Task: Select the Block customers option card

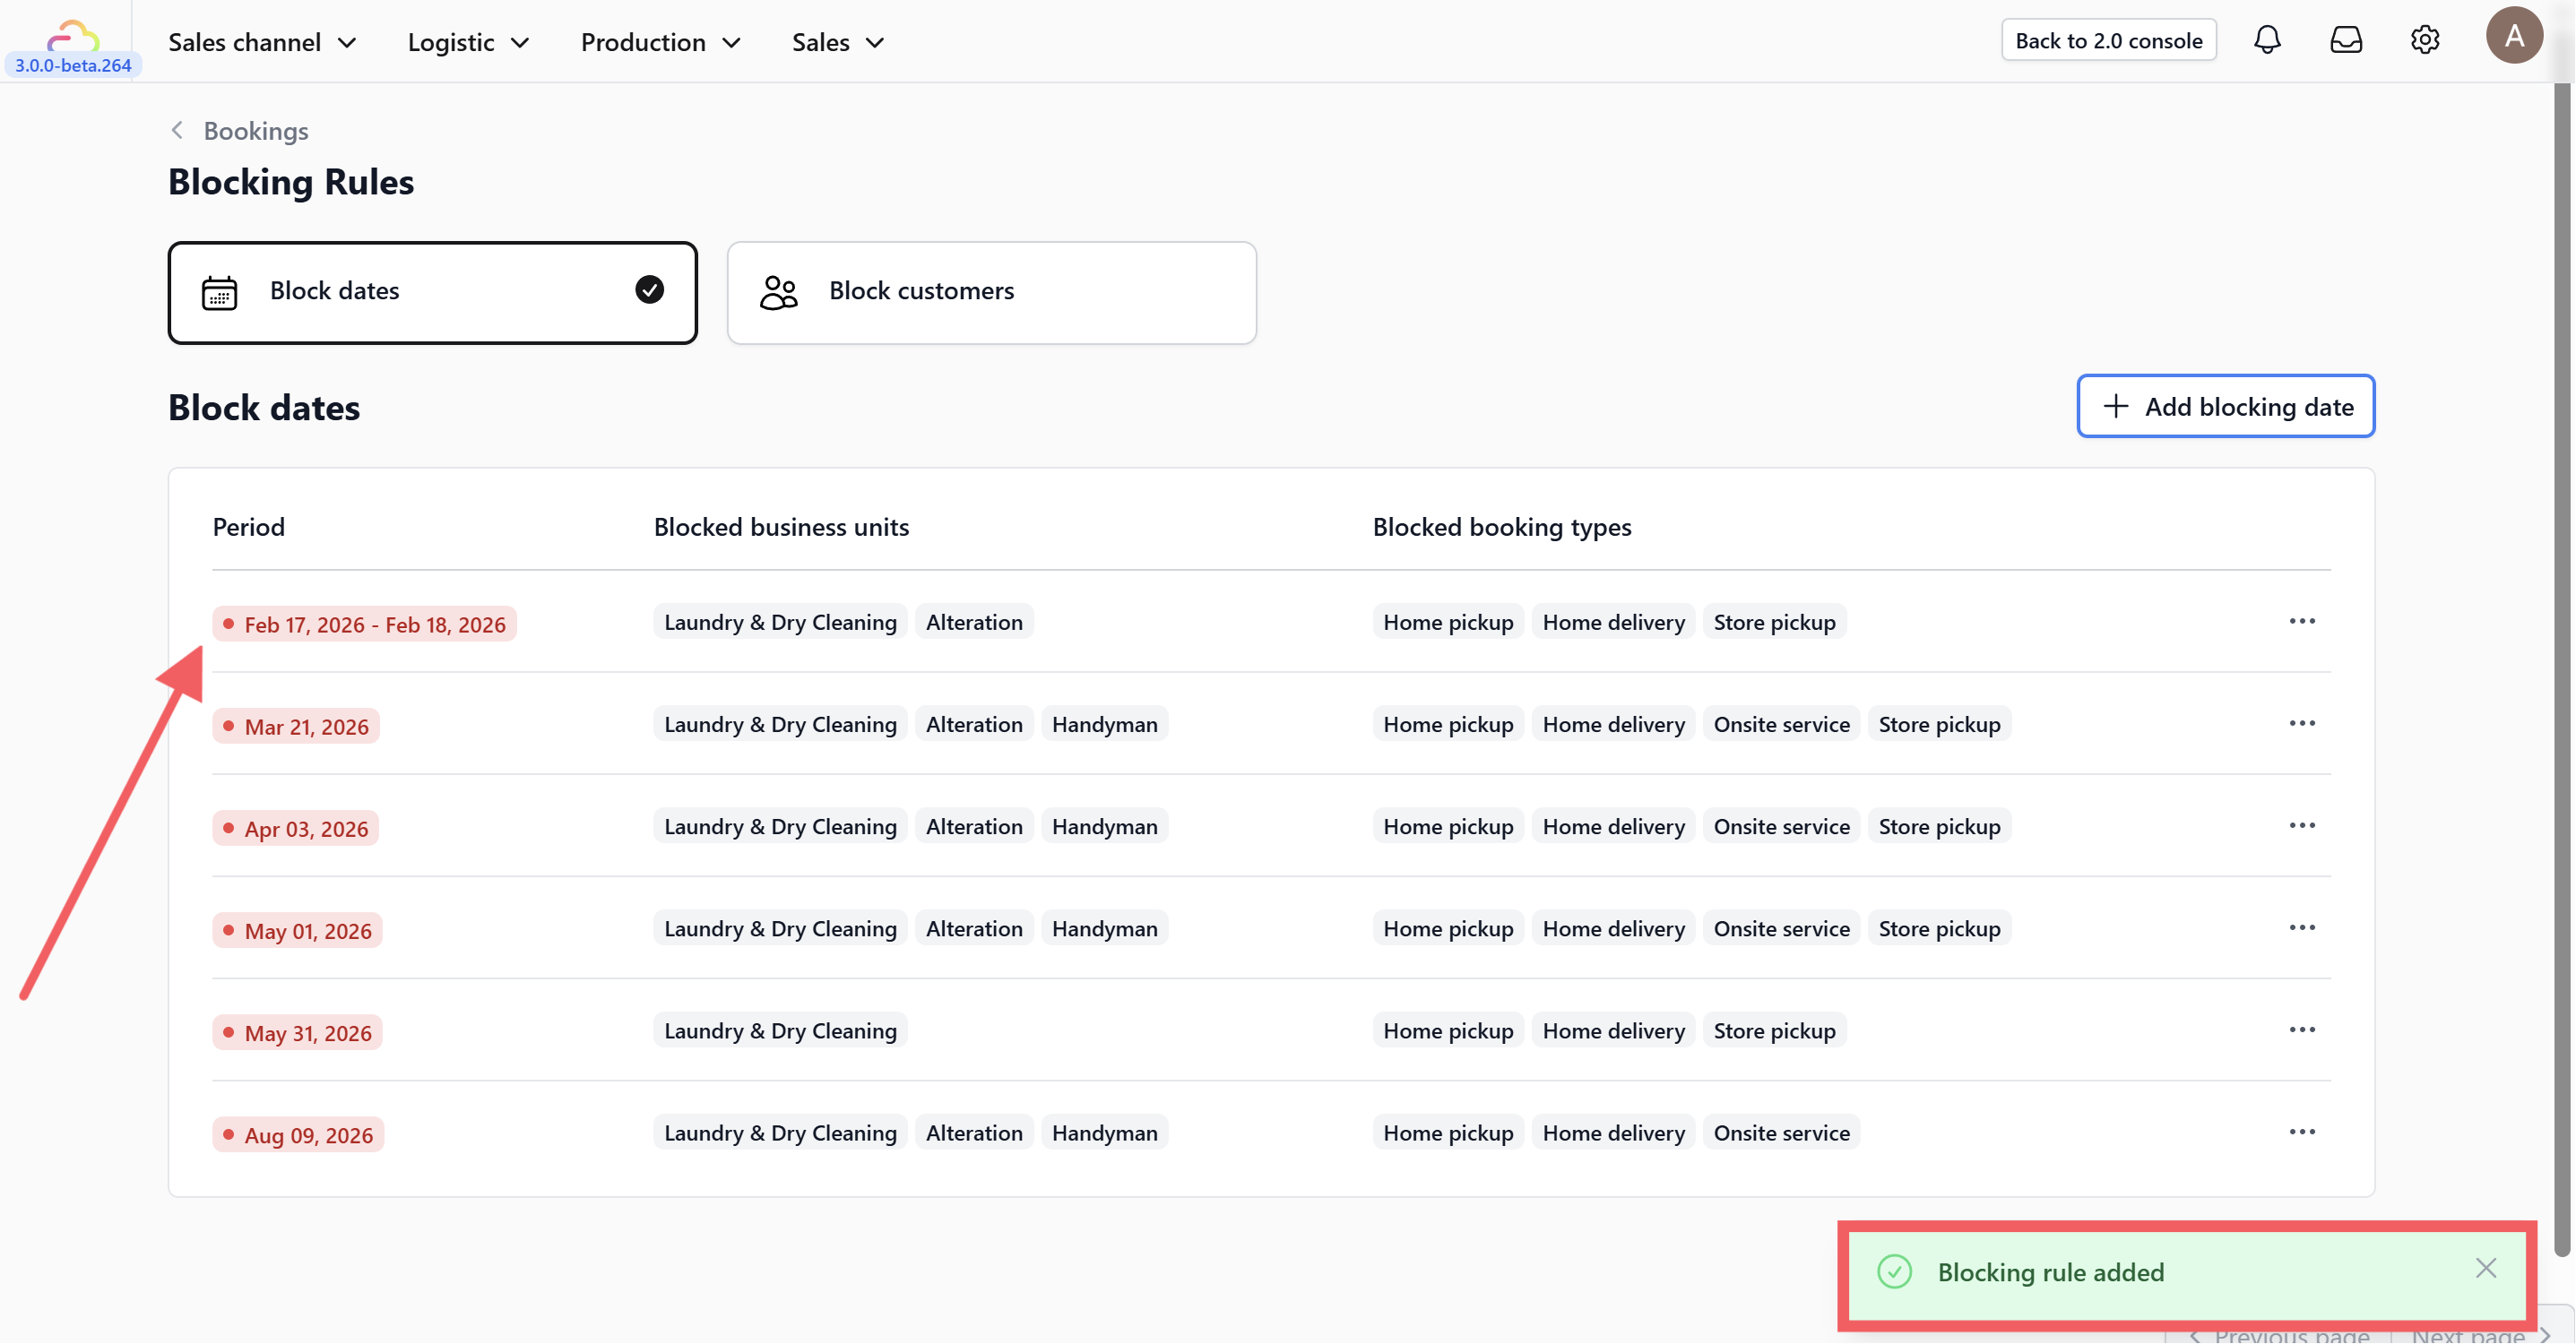Action: 991,292
